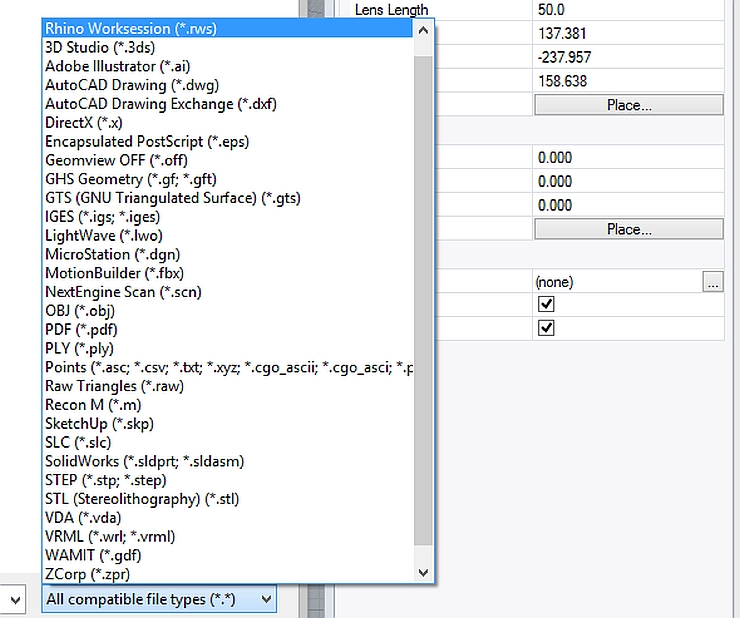Click the file type list scrollbar thumb

click(x=423, y=301)
